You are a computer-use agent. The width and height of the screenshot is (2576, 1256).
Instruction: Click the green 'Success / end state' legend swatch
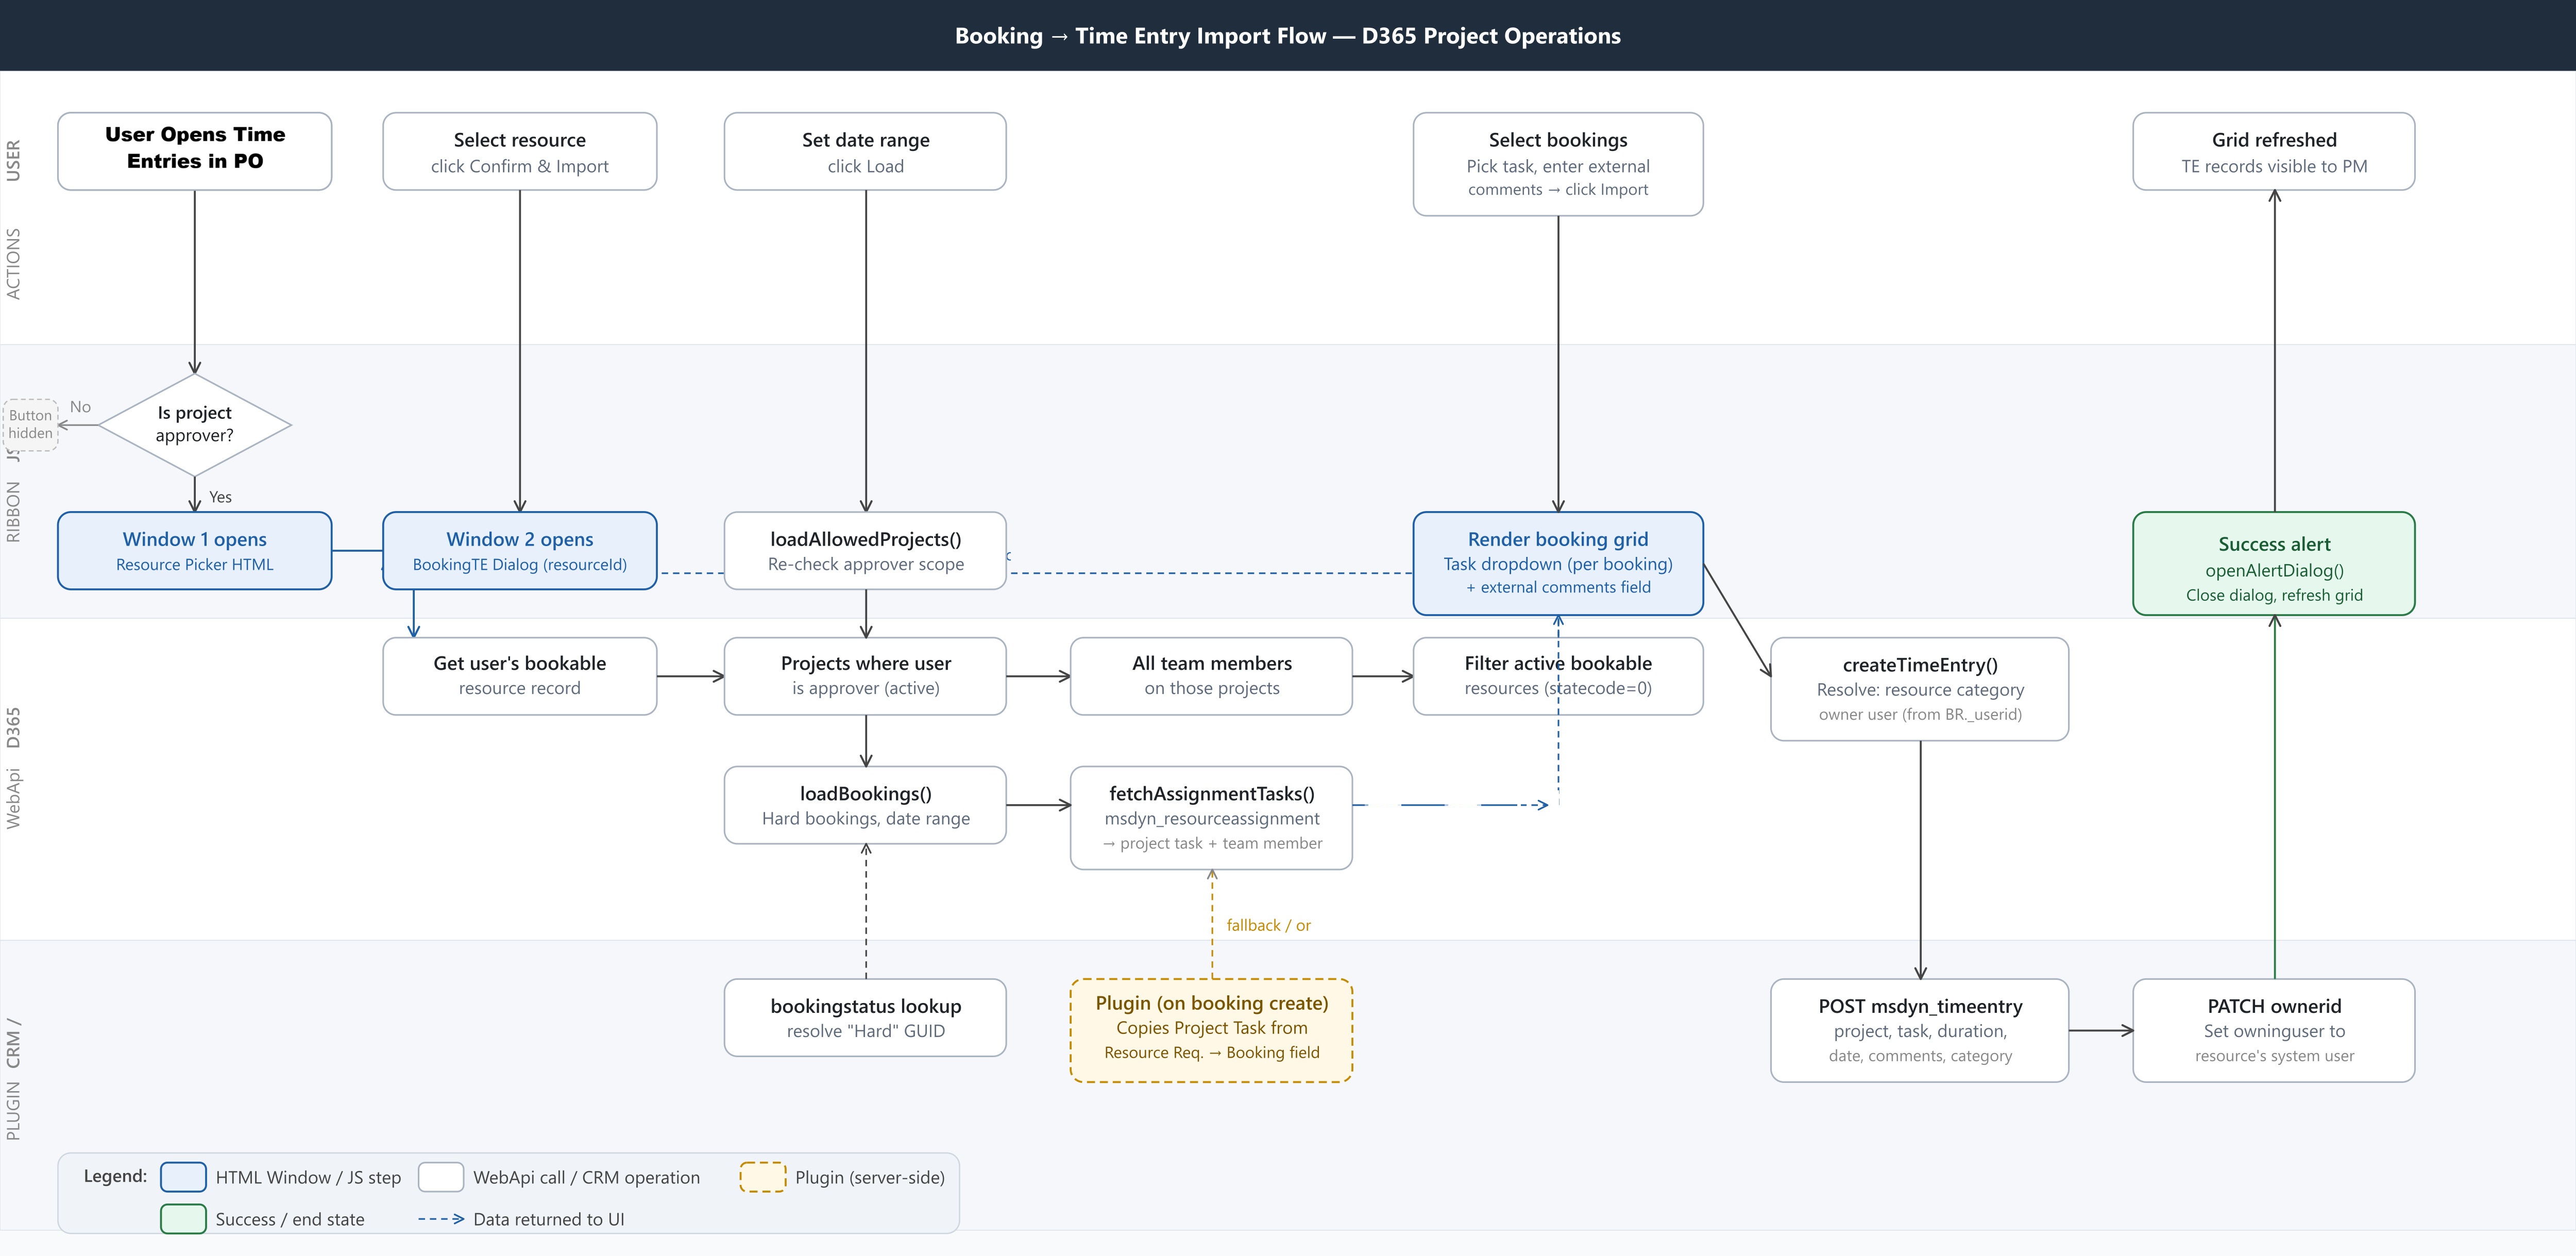coord(183,1219)
